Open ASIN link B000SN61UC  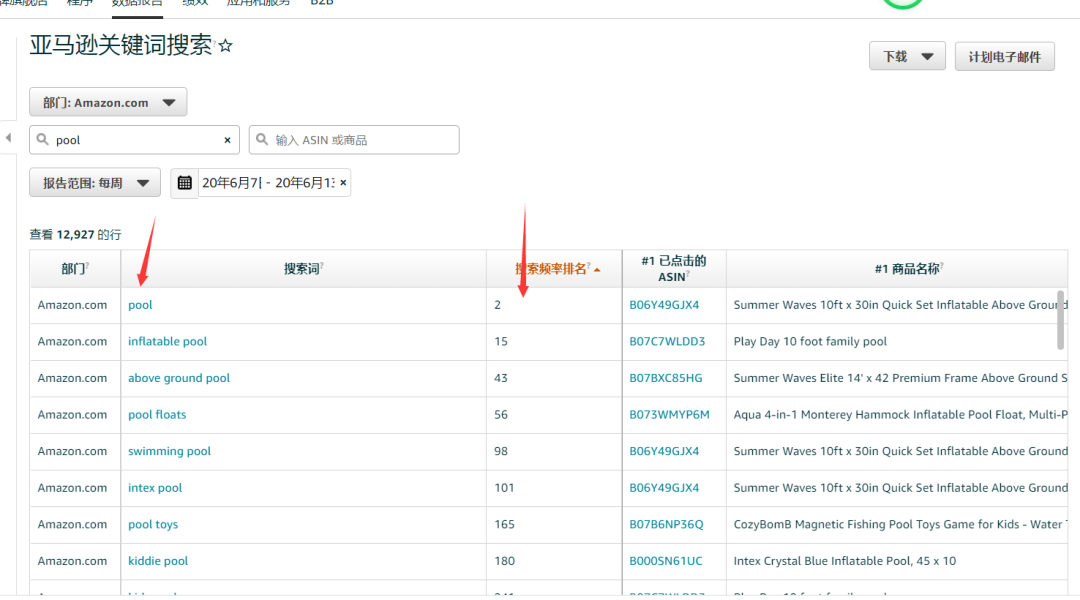click(x=665, y=561)
